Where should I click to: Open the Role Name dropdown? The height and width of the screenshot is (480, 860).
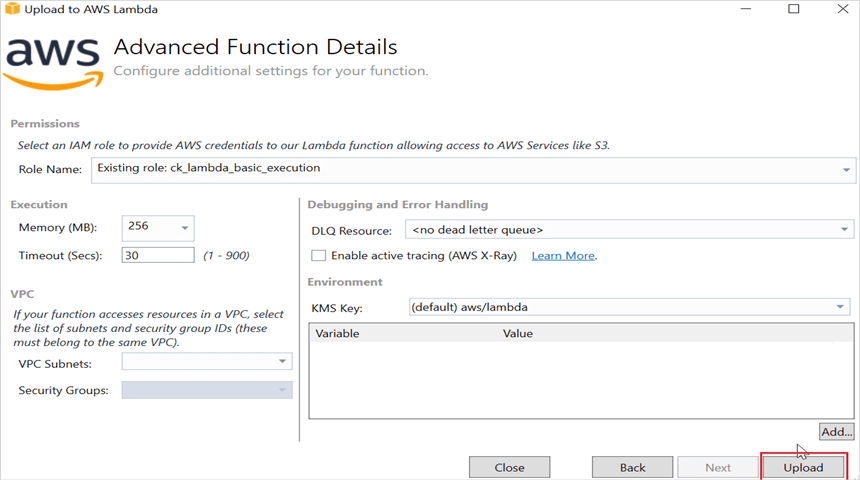click(473, 169)
